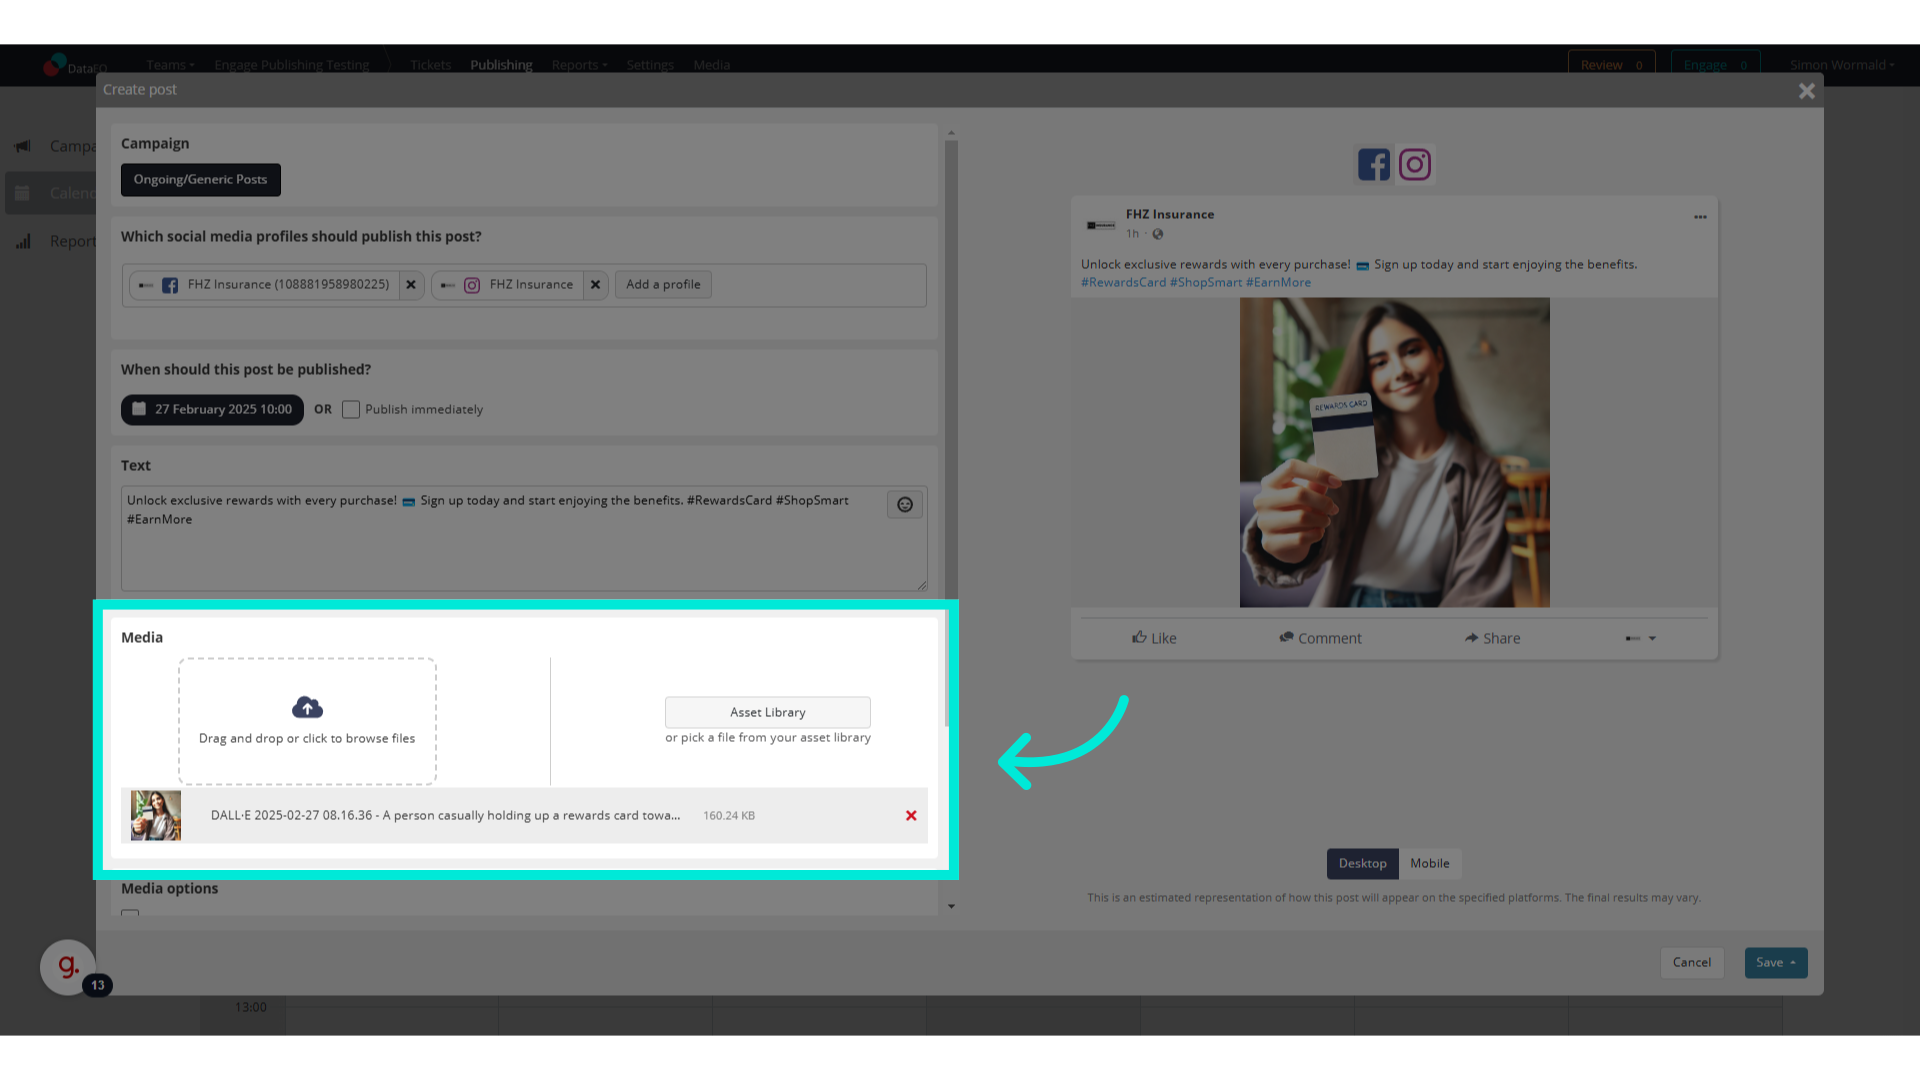Screen dimensions: 1920x1080
Task: Click the Instagram preview icon
Action: tap(1415, 164)
